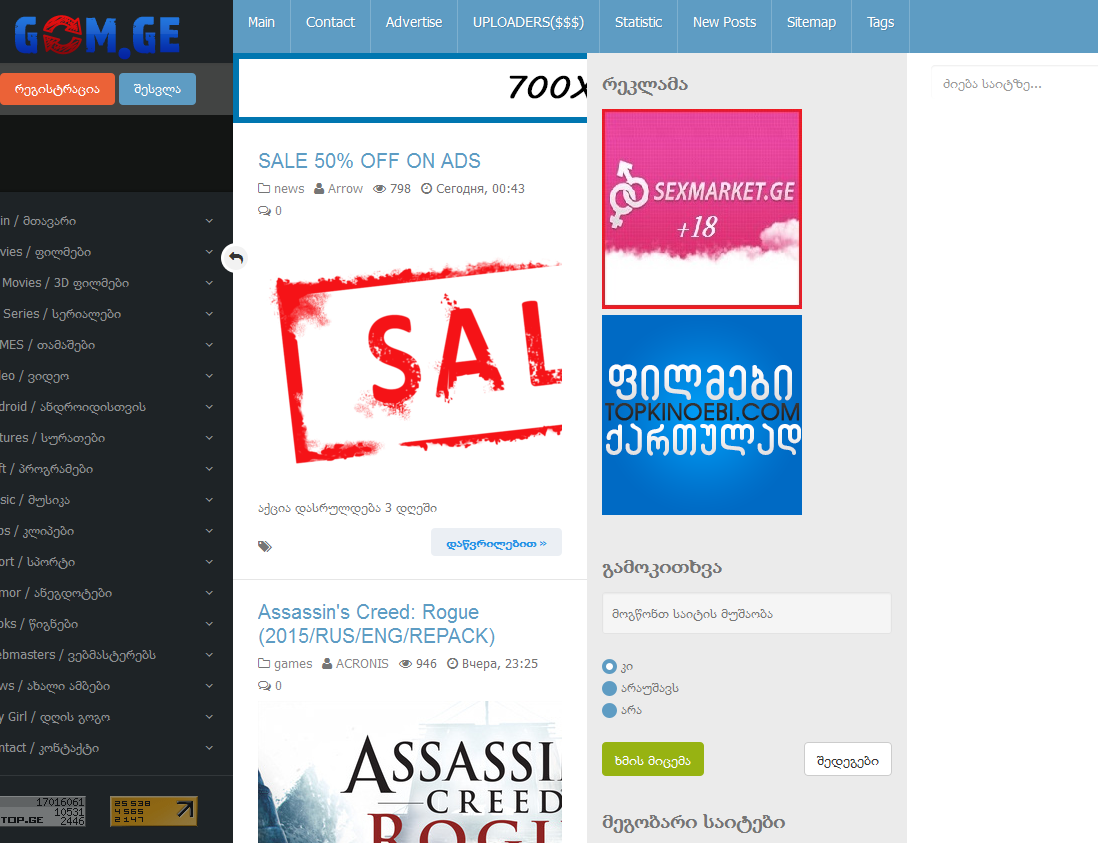Expand the 'მთავარი' sidebar category

point(209,221)
